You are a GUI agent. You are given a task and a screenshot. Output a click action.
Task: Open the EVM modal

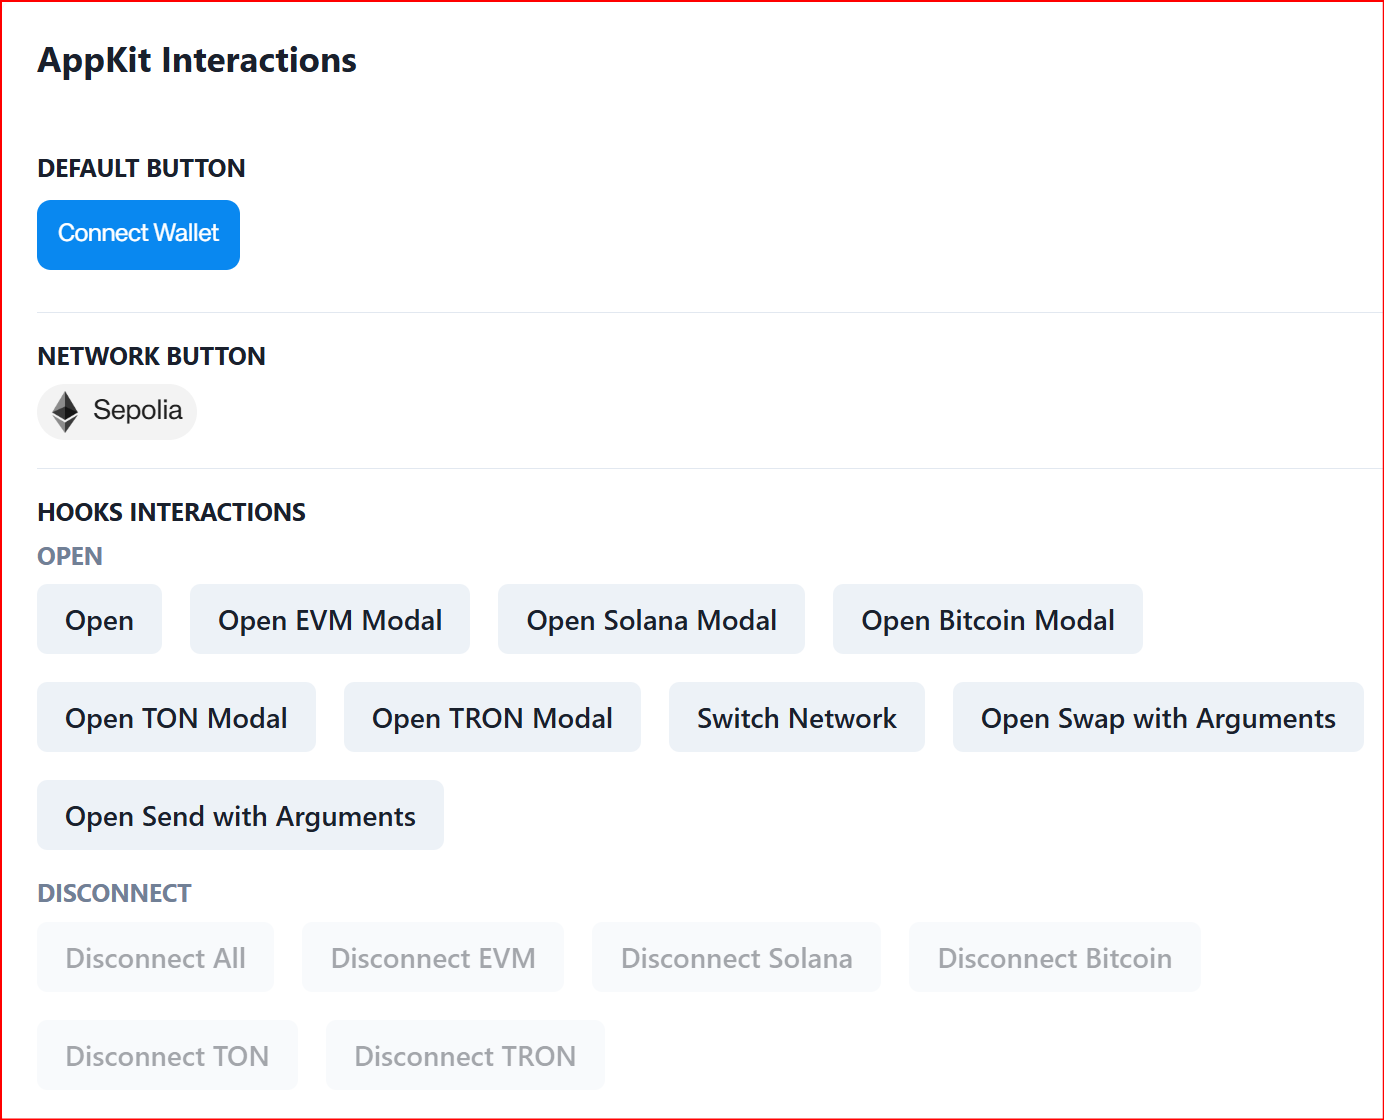click(x=330, y=619)
